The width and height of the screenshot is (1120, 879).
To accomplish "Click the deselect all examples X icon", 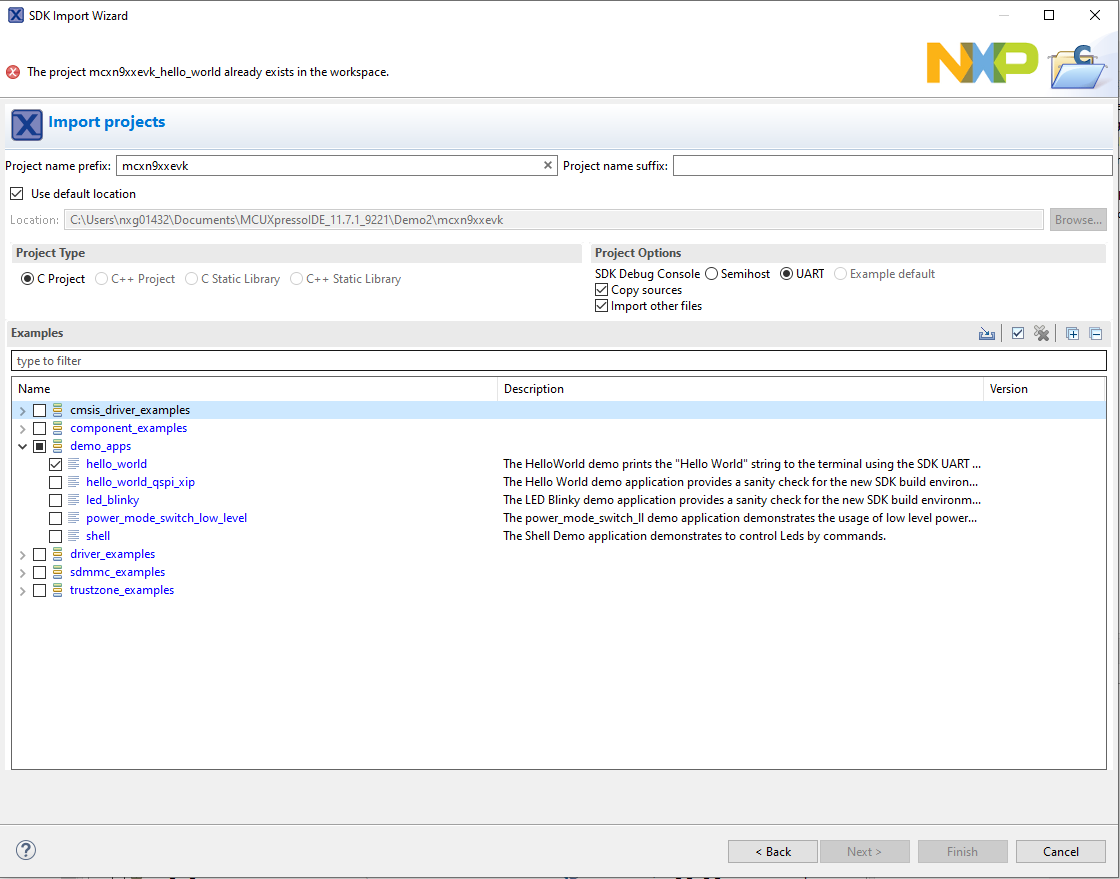I will coord(1041,334).
